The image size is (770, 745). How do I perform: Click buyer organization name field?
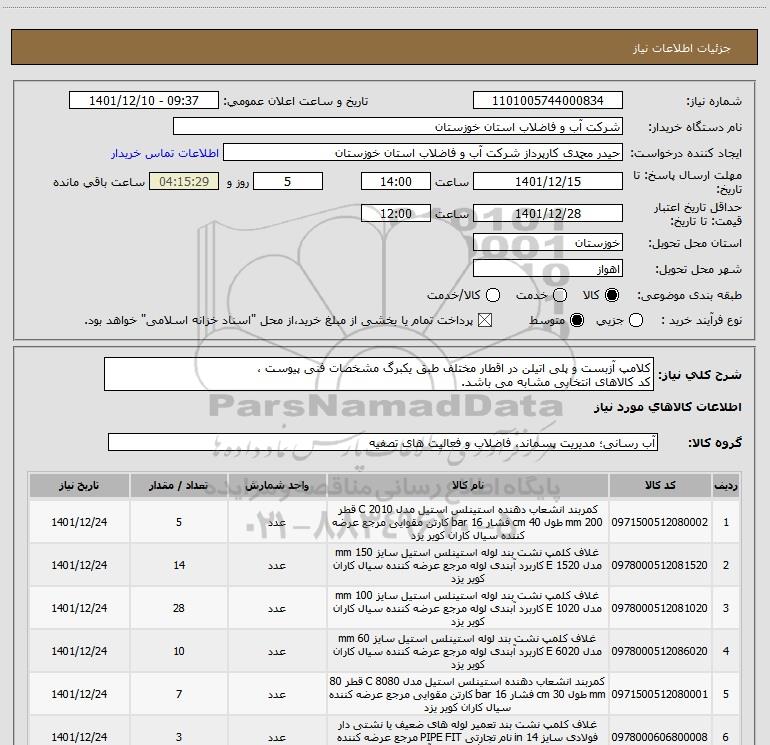pyautogui.click(x=398, y=127)
